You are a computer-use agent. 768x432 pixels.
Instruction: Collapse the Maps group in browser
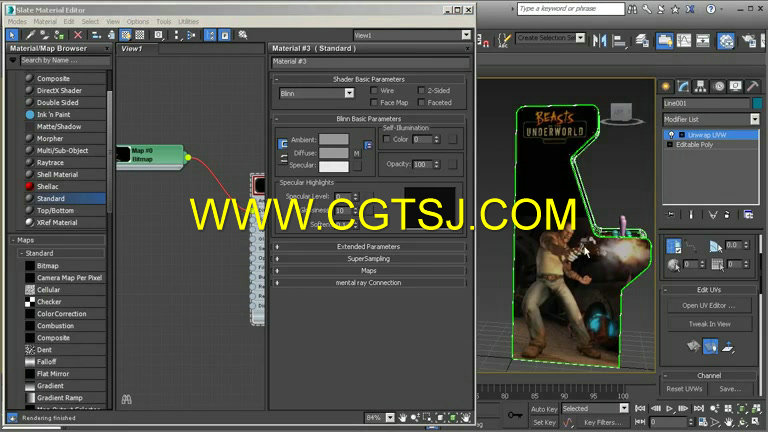(x=13, y=240)
